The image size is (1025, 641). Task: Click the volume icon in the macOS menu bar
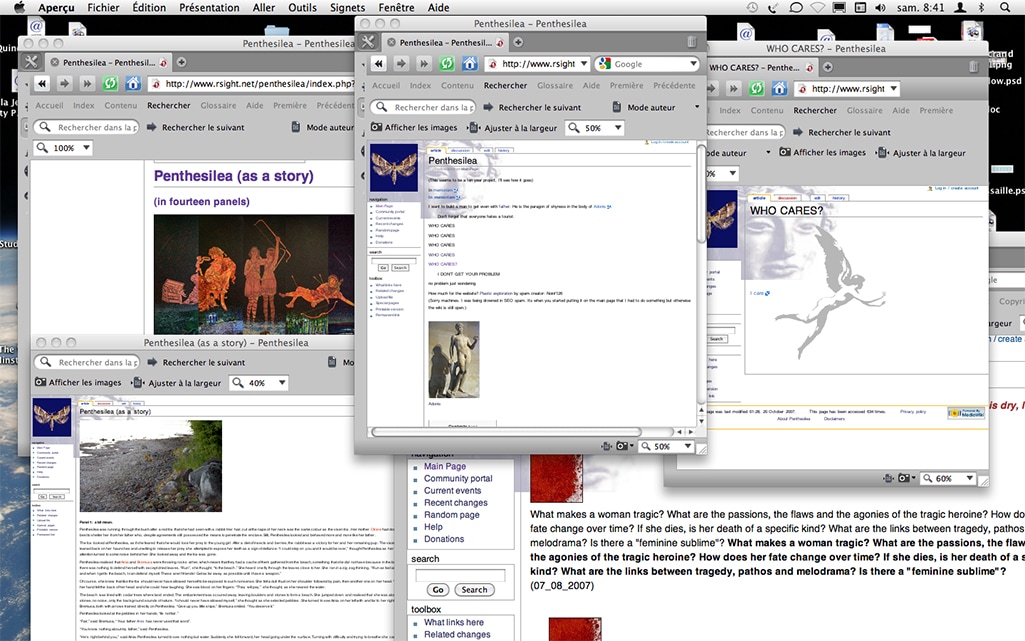point(881,8)
